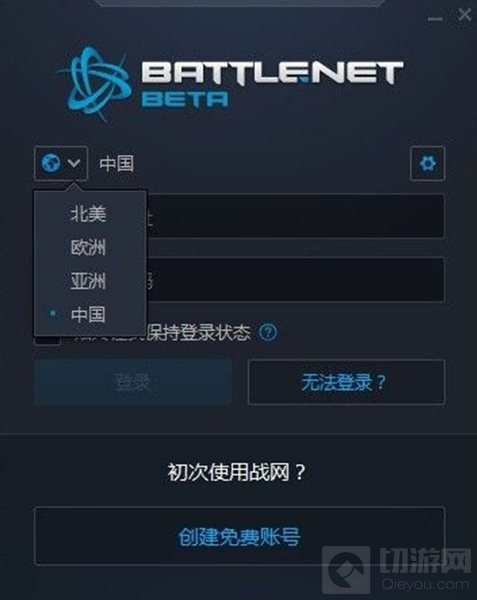Viewport: 477px width, 600px height.
Task: Select 欧洲 region from list
Action: 90,247
